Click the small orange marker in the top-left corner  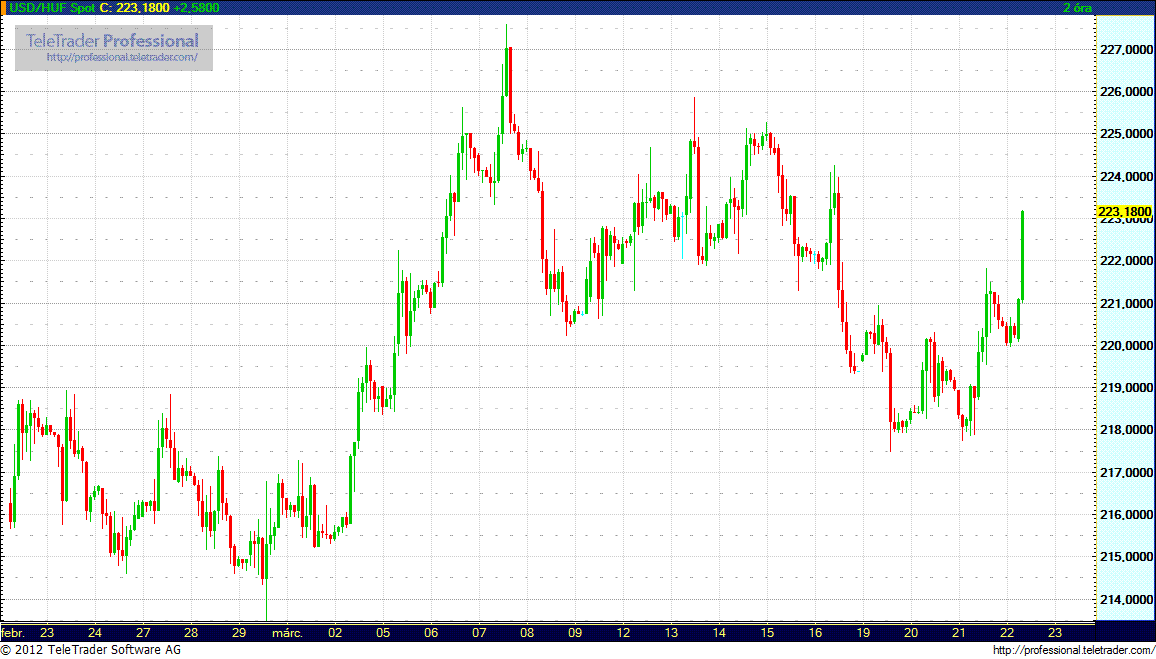tap(4, 6)
